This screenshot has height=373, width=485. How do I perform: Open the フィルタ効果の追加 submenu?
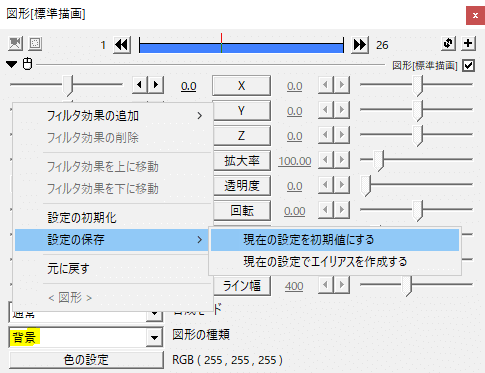click(x=113, y=116)
